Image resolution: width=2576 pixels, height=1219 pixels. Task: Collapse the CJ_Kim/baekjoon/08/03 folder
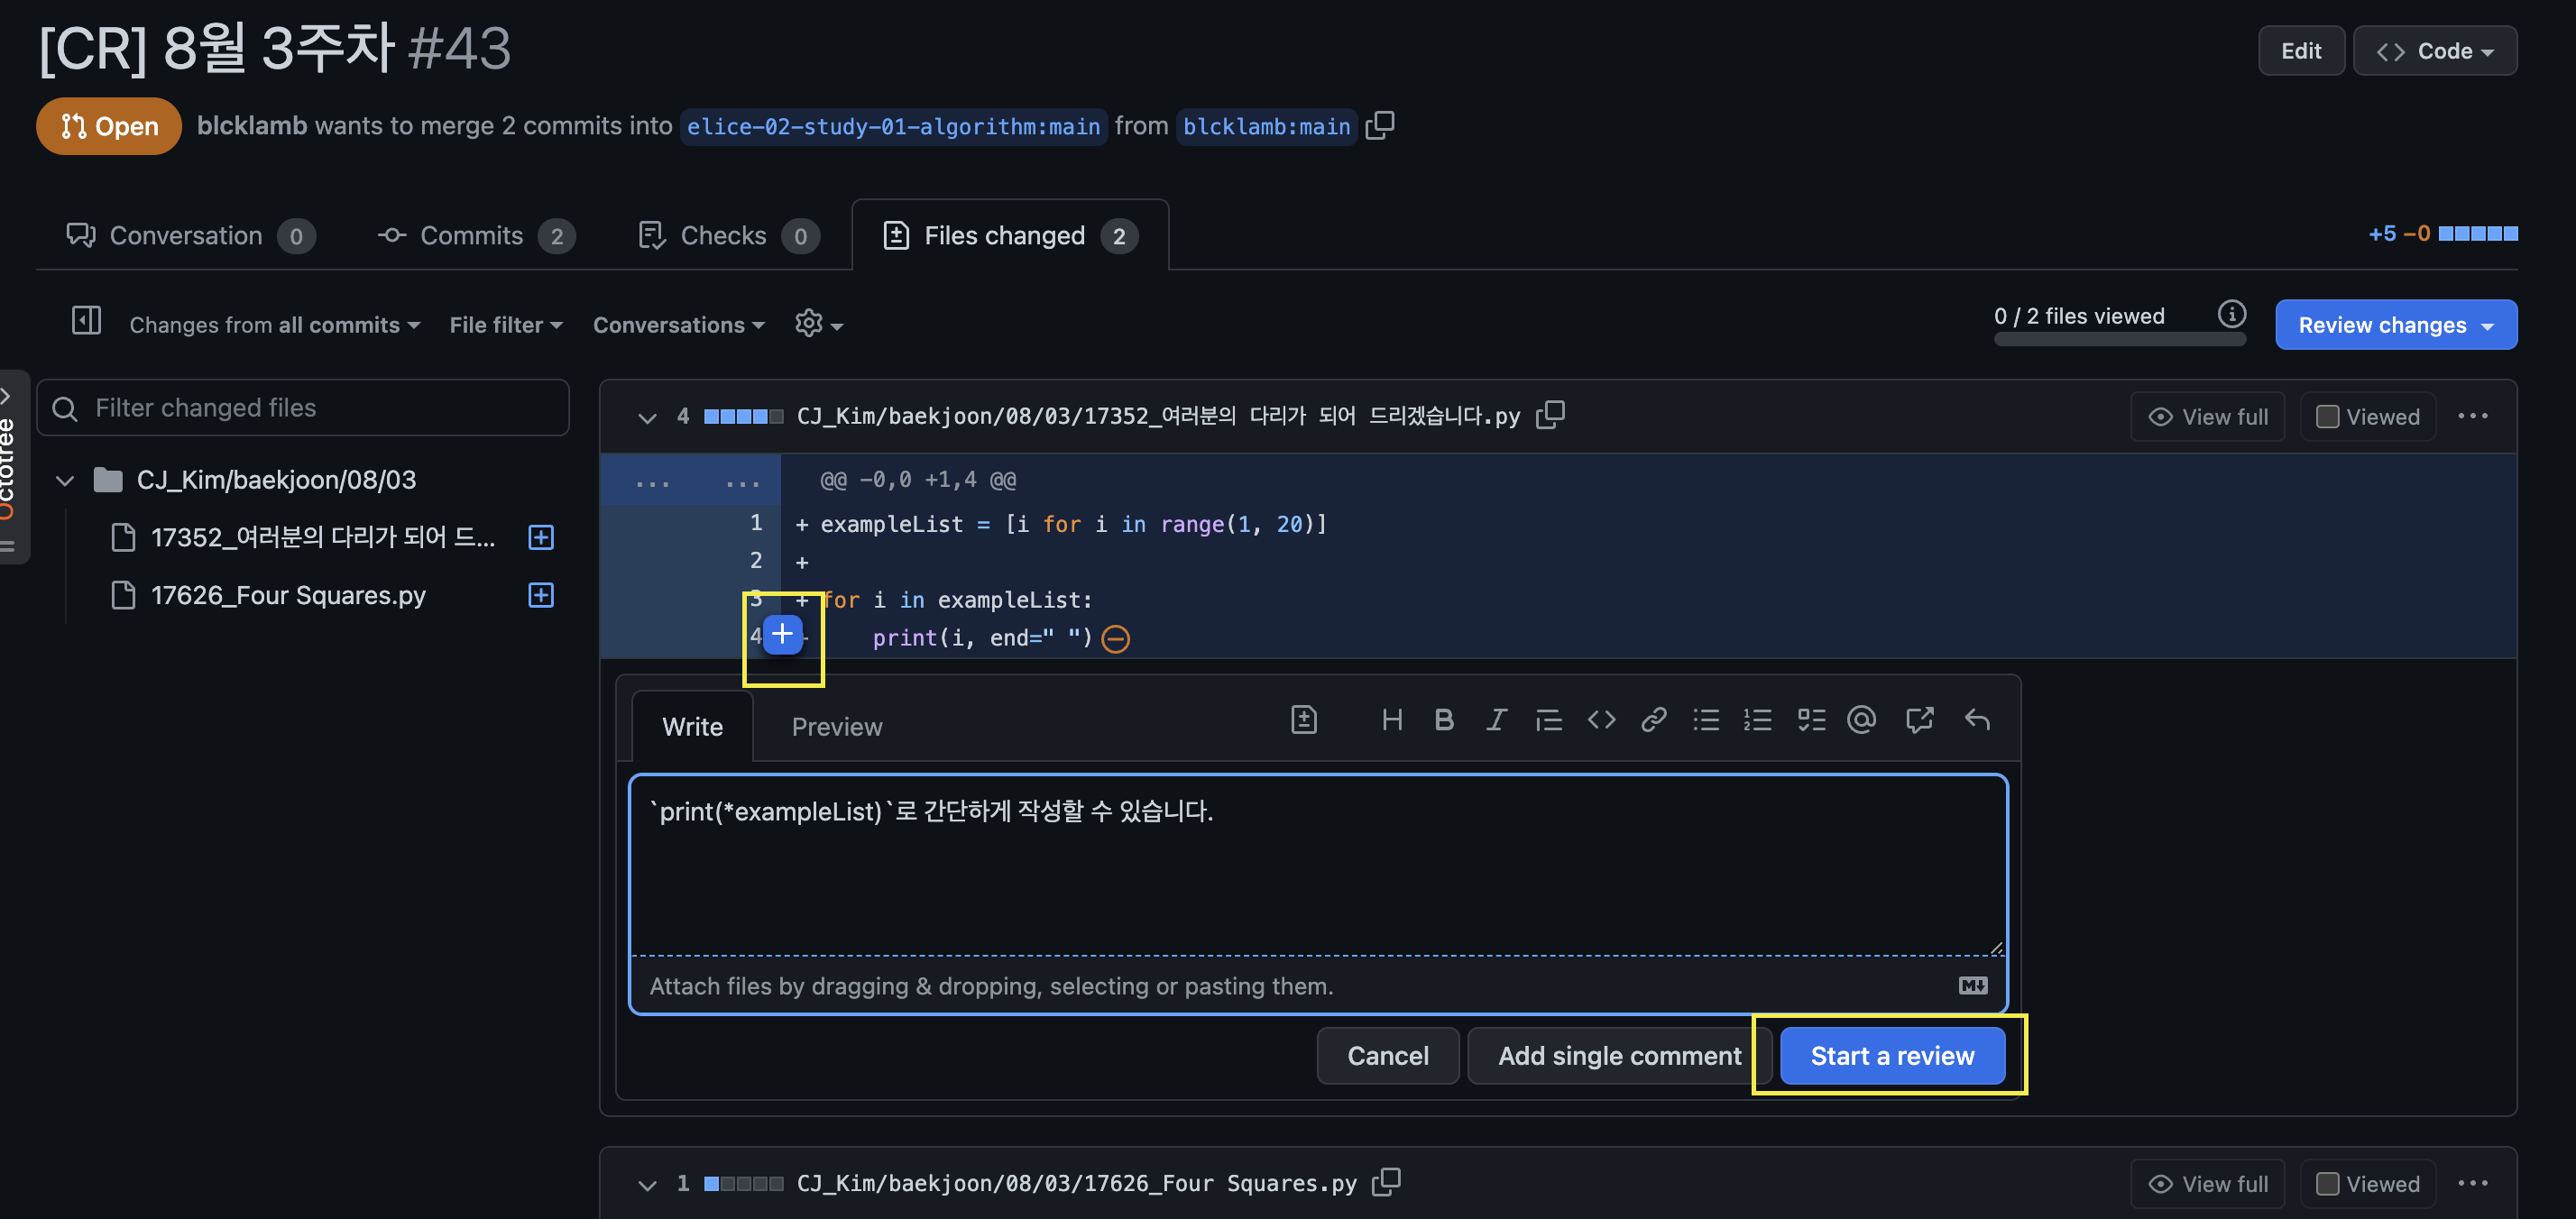click(65, 481)
